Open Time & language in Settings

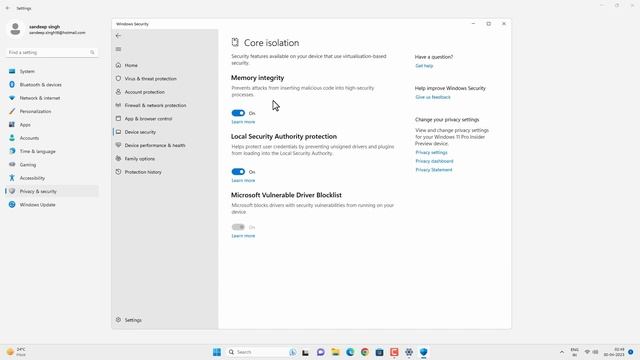52,151
